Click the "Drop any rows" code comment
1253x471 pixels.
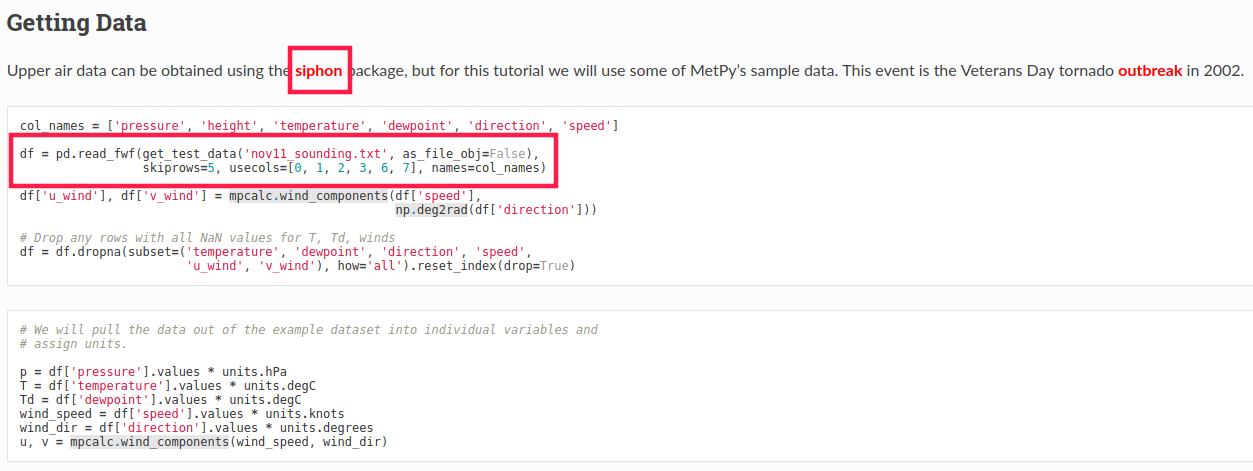[x=207, y=238]
